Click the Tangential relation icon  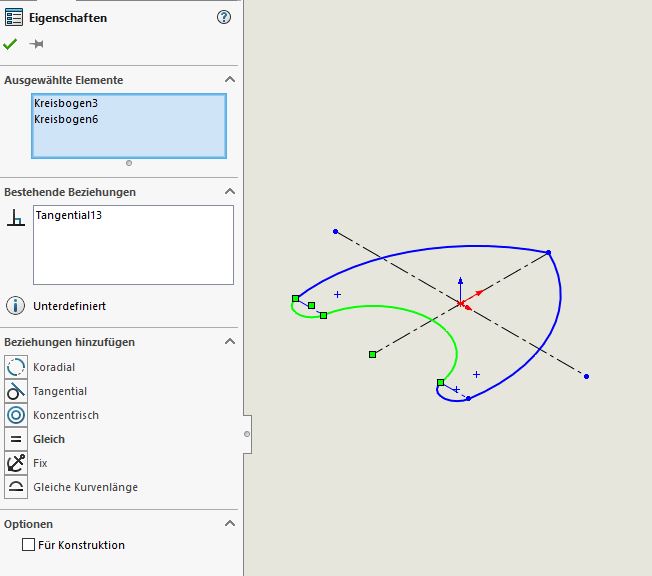point(16,391)
